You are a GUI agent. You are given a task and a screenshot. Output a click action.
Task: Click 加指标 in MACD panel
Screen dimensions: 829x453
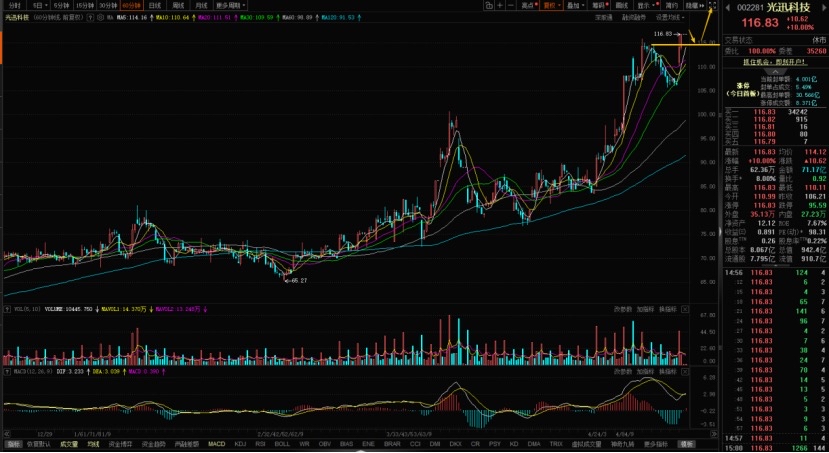[645, 372]
